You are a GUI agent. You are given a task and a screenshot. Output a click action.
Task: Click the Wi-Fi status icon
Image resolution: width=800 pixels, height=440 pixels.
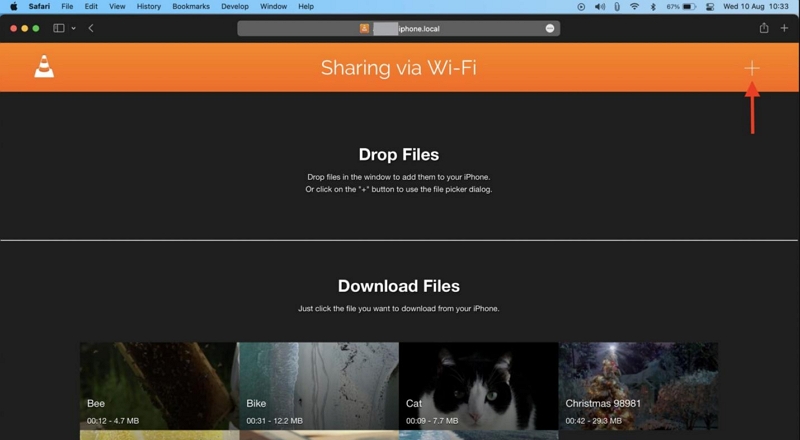(x=634, y=7)
